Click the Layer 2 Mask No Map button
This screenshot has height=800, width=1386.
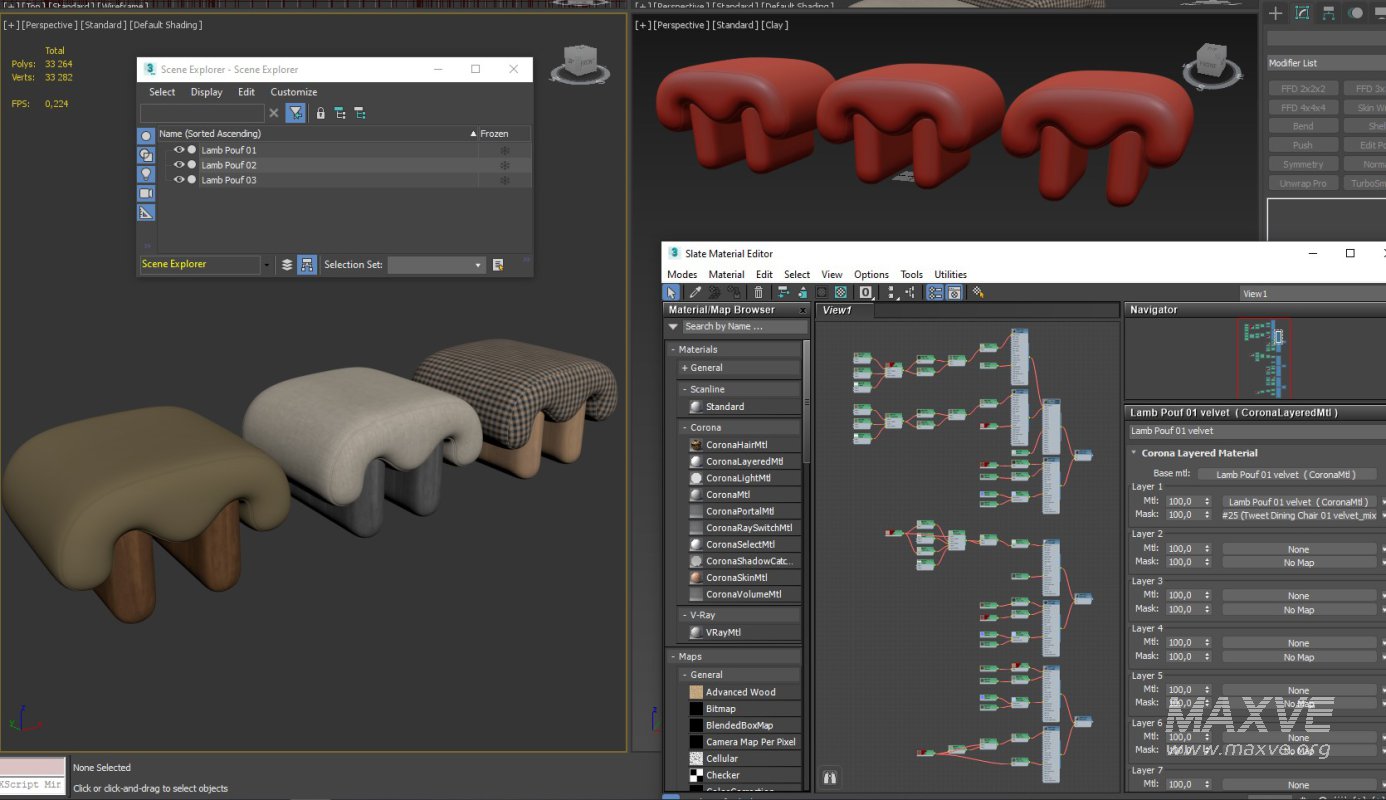(x=1298, y=563)
